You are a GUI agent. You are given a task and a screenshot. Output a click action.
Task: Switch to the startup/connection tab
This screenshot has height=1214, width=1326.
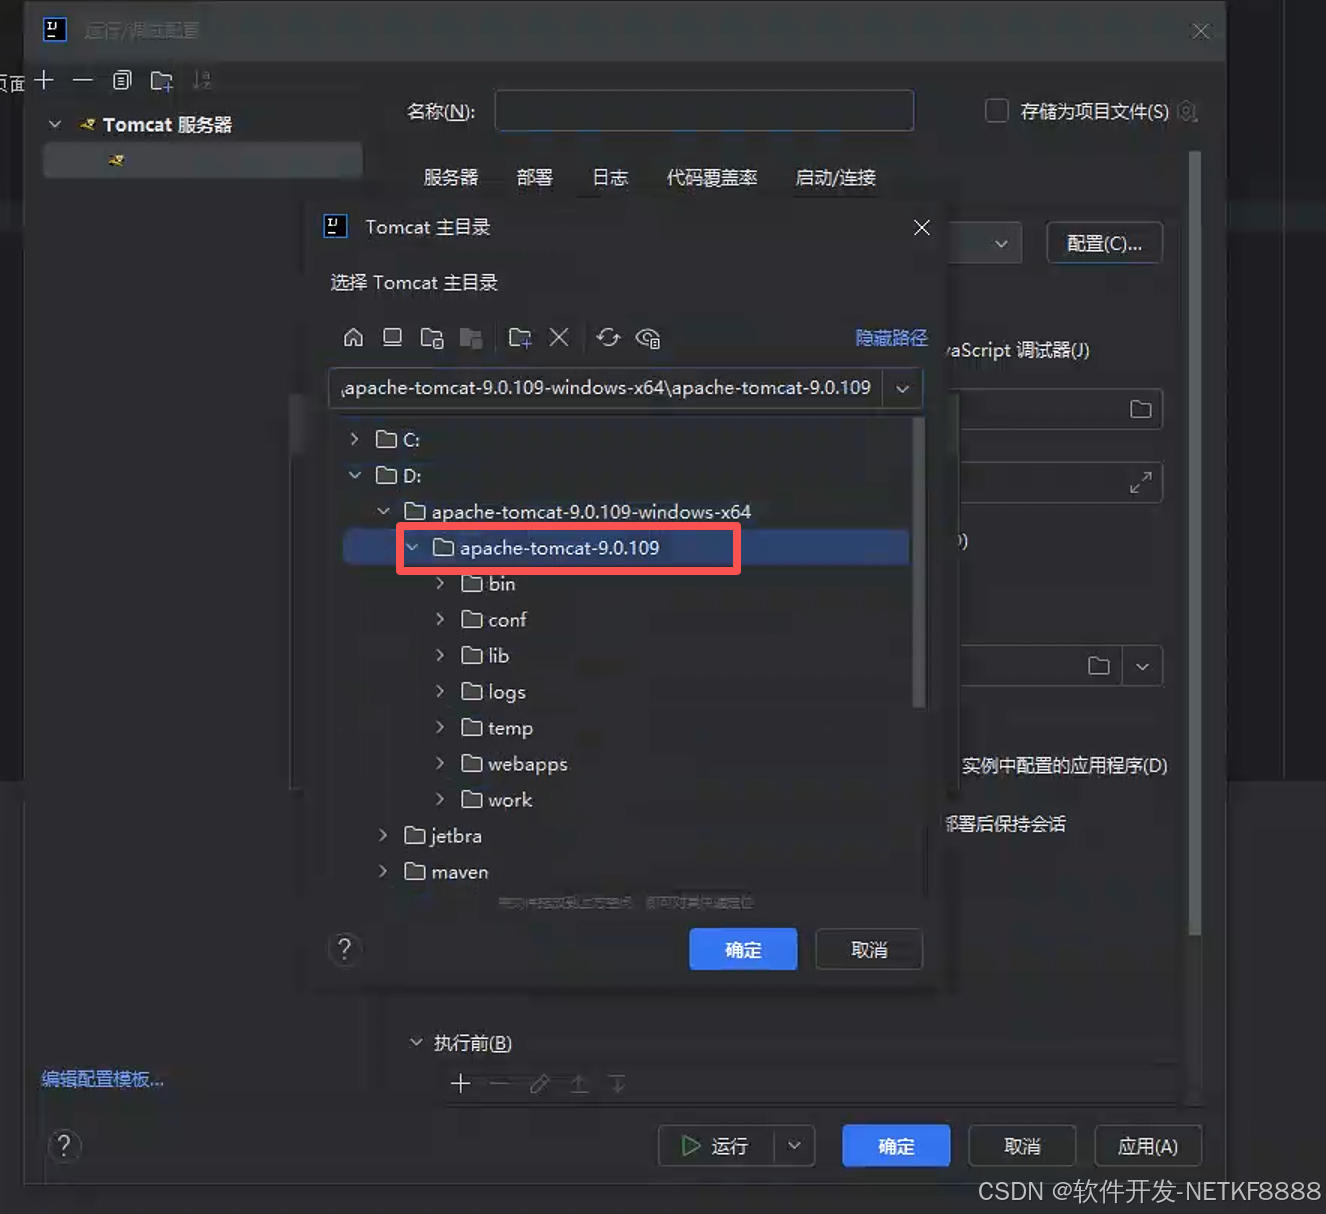click(x=835, y=177)
